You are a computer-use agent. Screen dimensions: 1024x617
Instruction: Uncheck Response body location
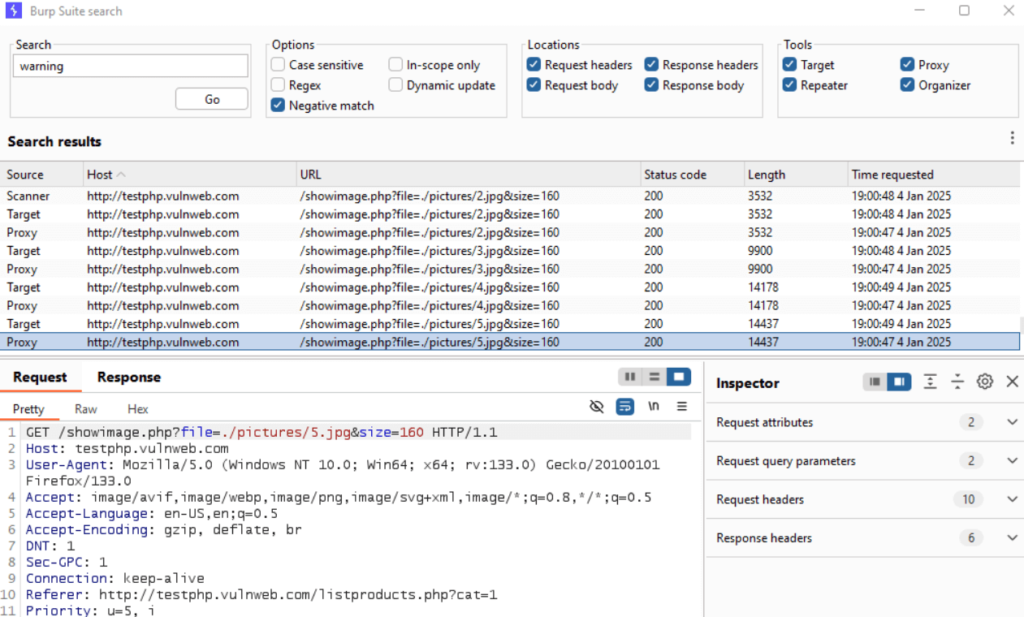652,85
